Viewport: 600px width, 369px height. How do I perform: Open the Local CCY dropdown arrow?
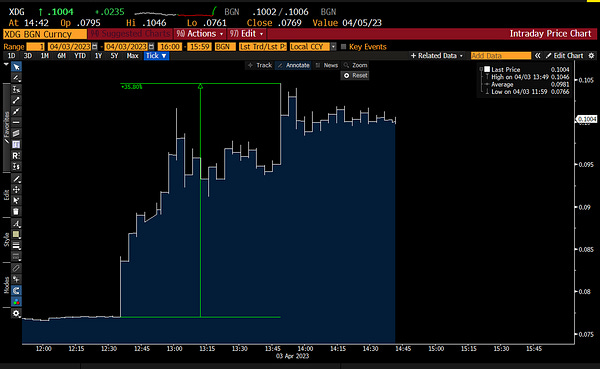coord(333,47)
